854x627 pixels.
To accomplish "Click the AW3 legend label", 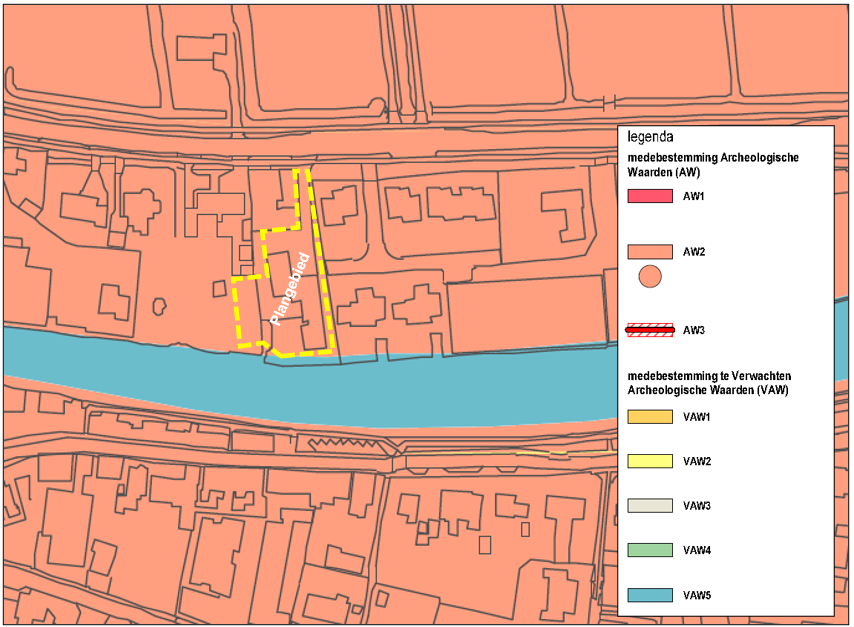I will tap(694, 330).
